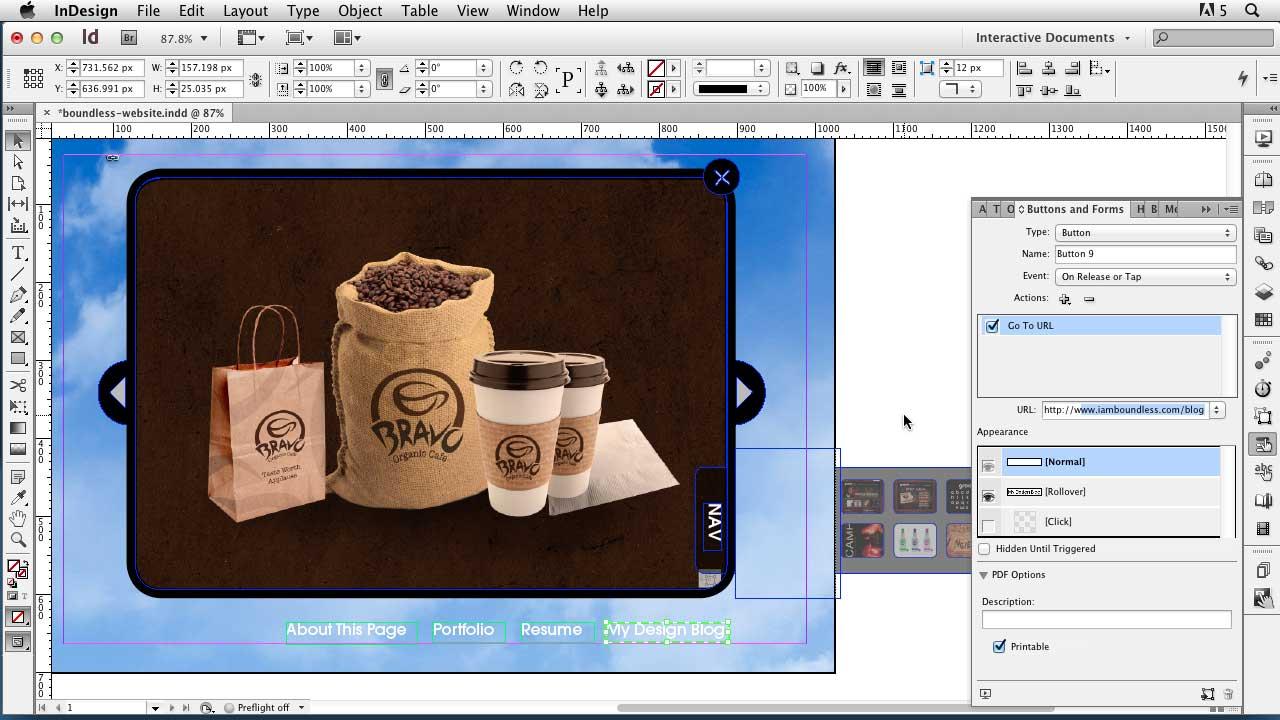
Task: Select the Rectangle tool
Action: pyautogui.click(x=18, y=359)
